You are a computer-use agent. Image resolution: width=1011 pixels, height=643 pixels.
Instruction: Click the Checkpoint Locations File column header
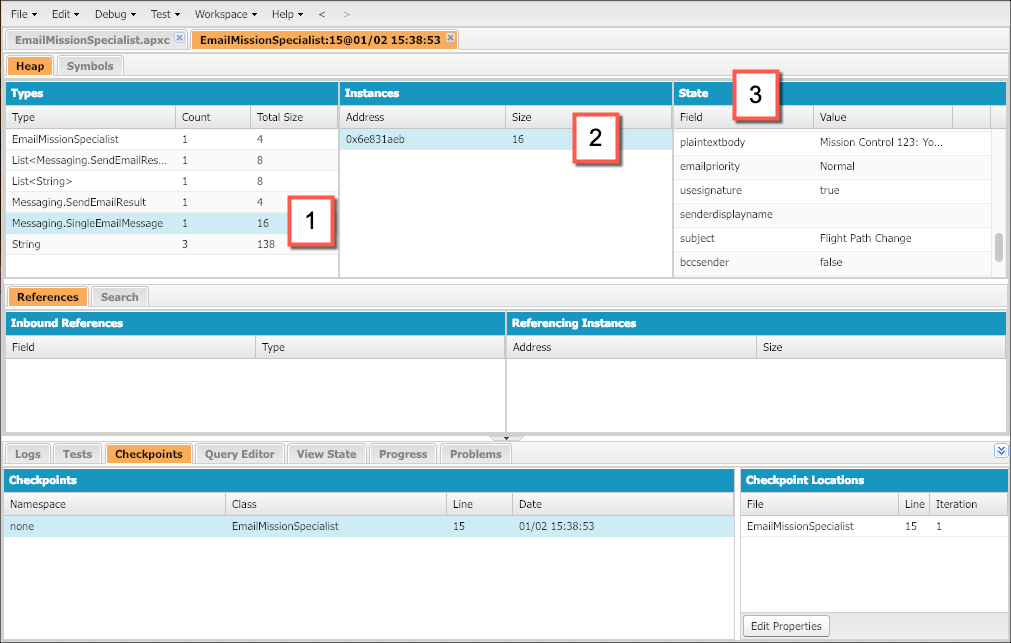click(x=820, y=504)
